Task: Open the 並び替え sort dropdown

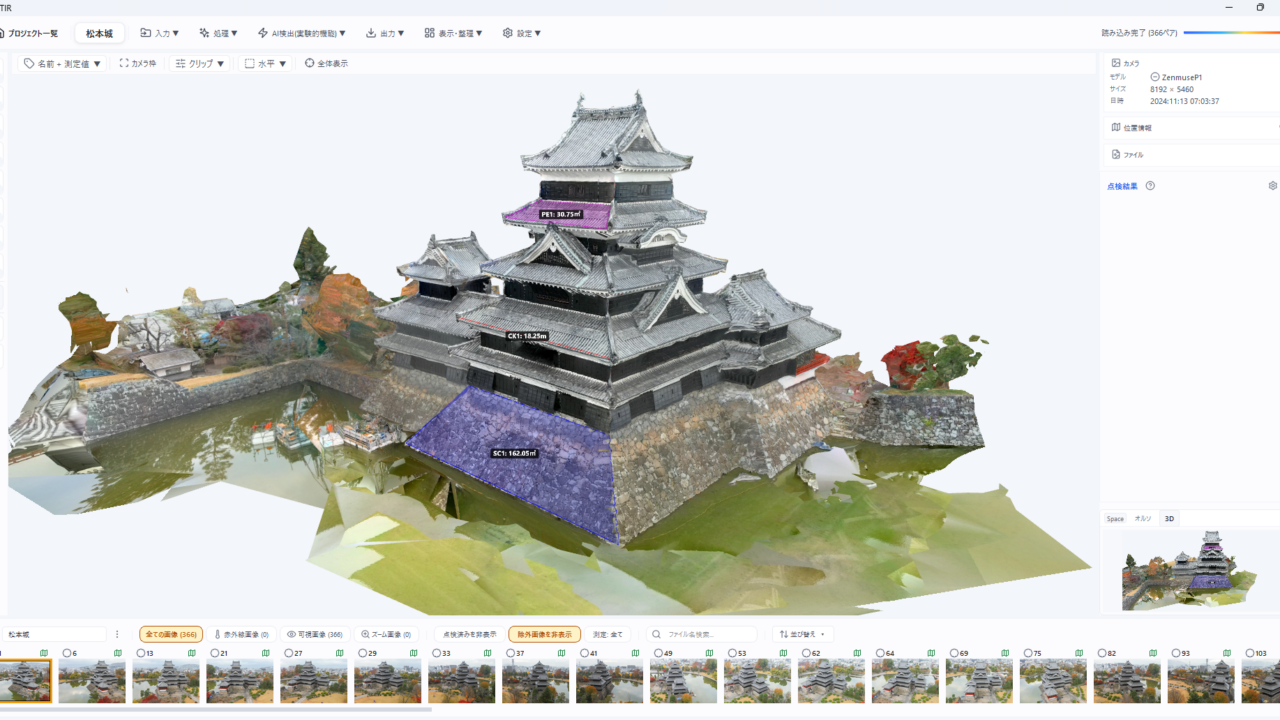Action: tap(803, 634)
